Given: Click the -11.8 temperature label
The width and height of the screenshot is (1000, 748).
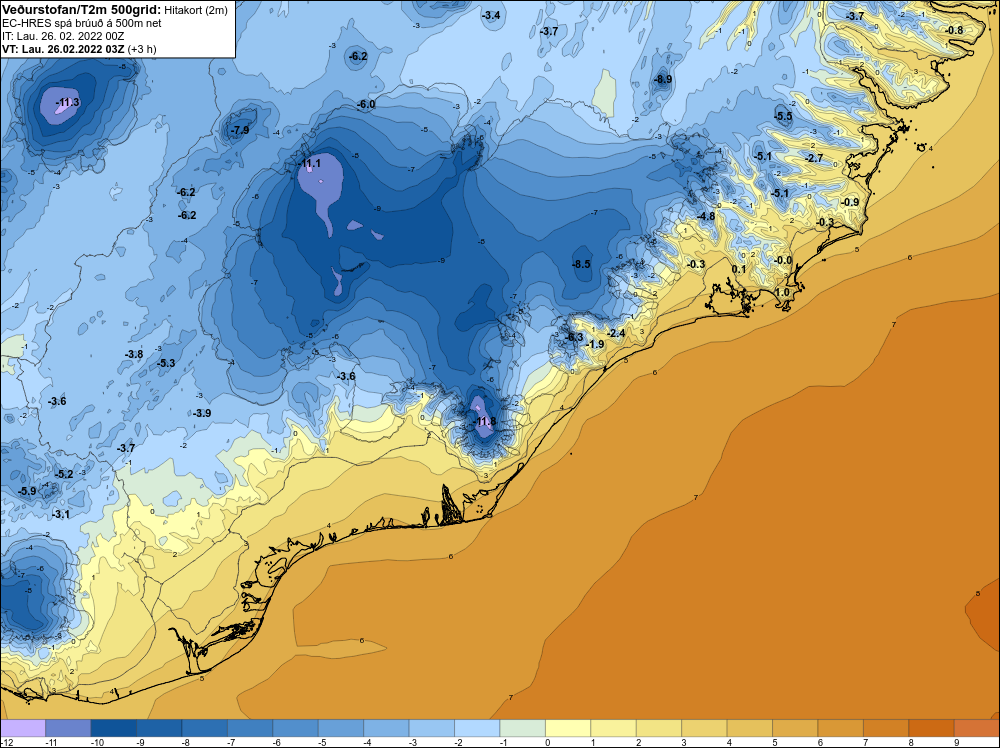Looking at the screenshot, I should pos(484,422).
